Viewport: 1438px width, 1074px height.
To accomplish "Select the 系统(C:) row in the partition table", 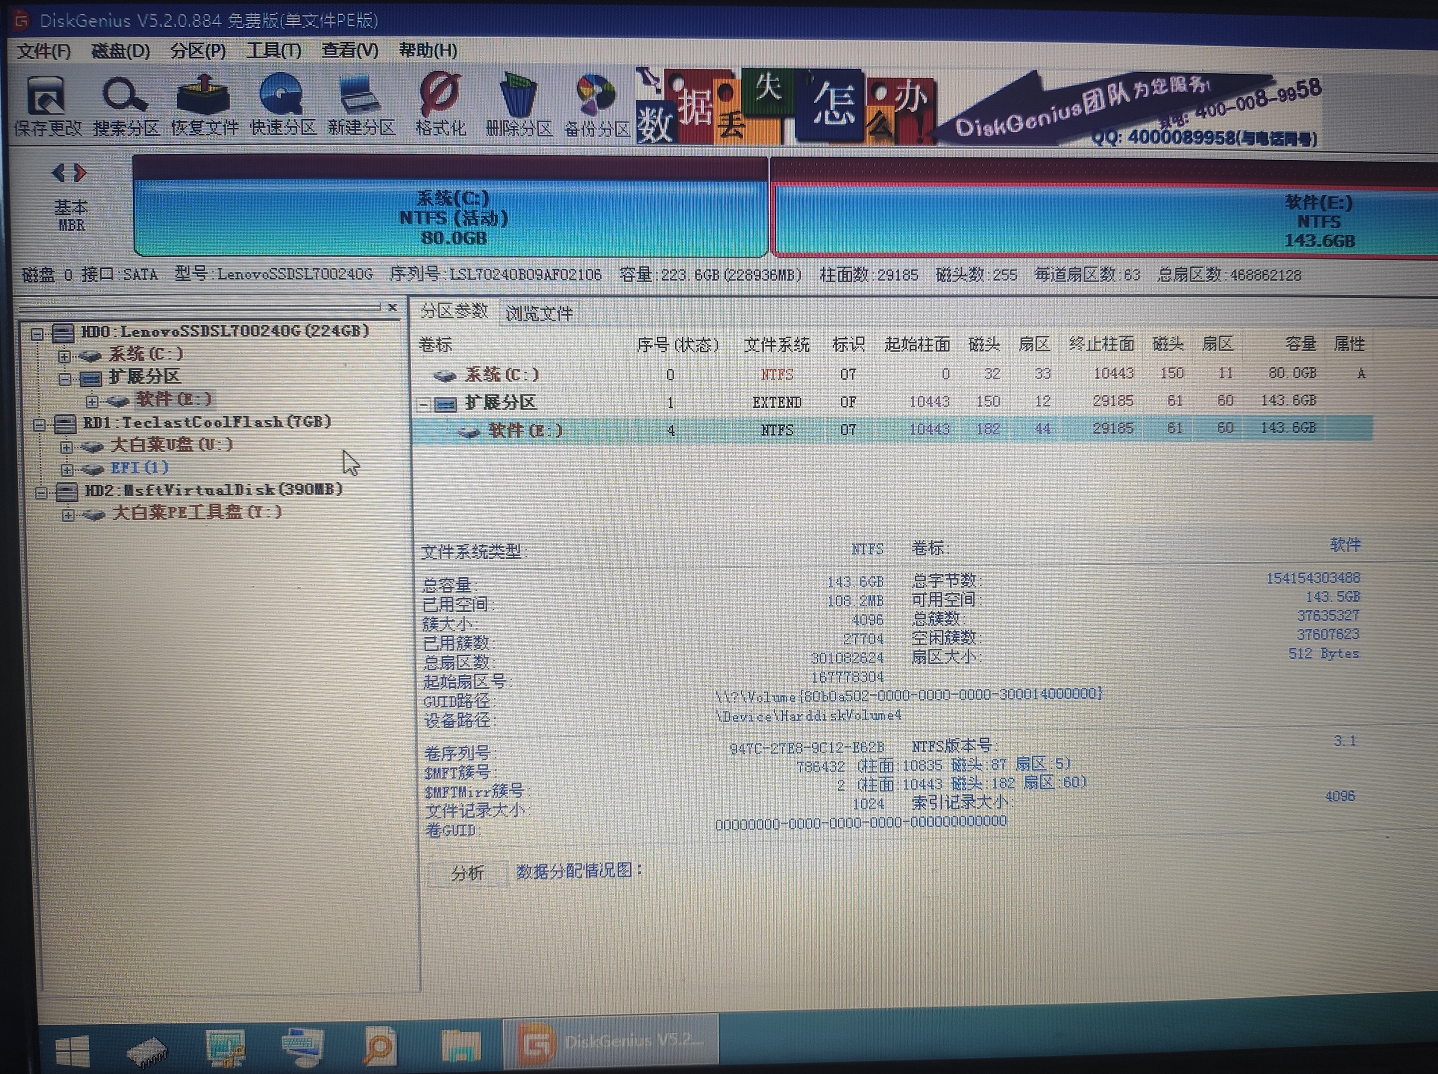I will [893, 374].
